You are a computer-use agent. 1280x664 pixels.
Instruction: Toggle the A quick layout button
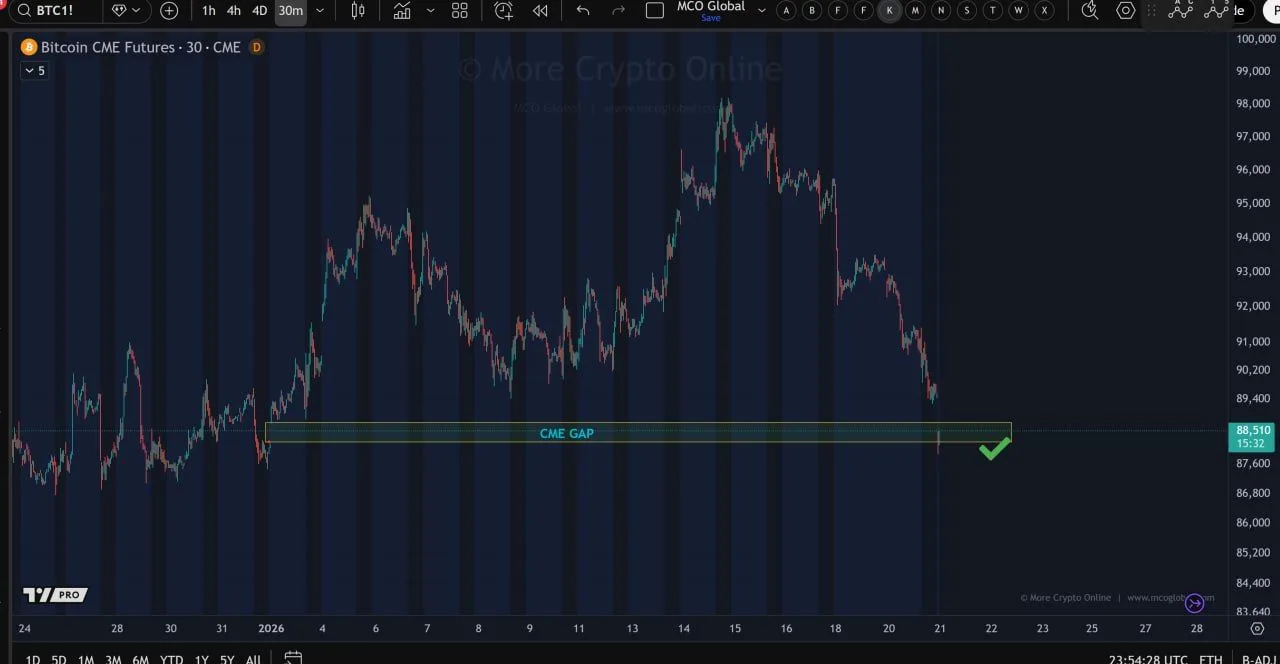coord(786,11)
